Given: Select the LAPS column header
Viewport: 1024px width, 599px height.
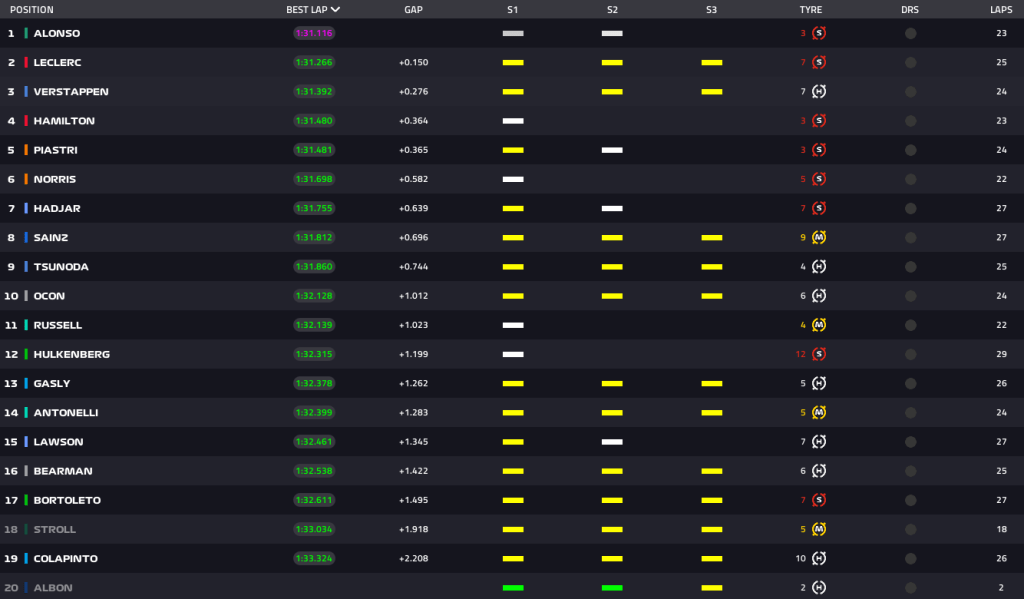Looking at the screenshot, I should [1001, 10].
